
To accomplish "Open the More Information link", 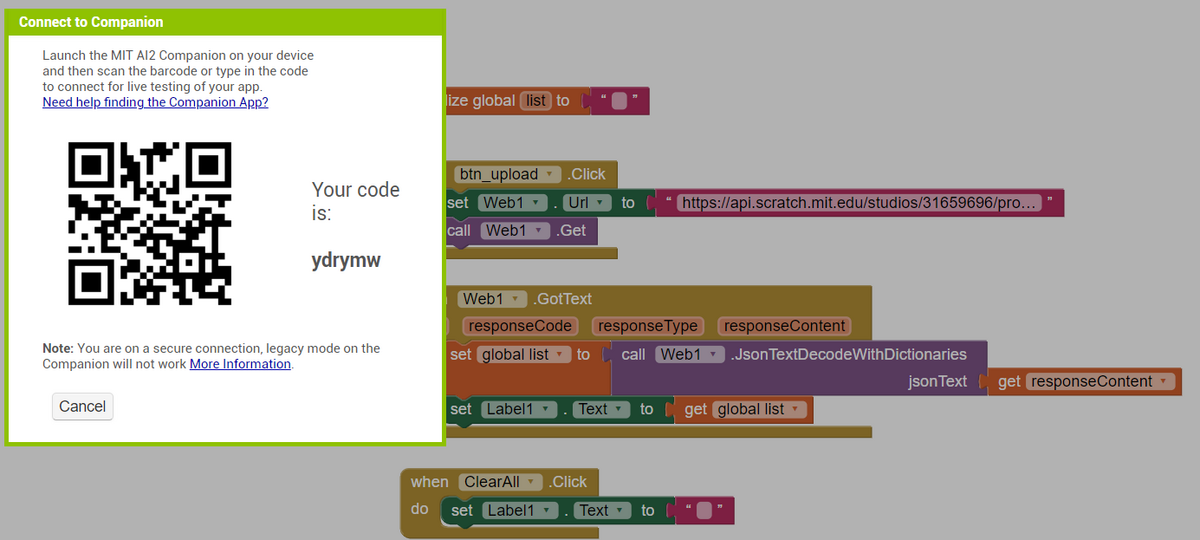I will (x=240, y=364).
